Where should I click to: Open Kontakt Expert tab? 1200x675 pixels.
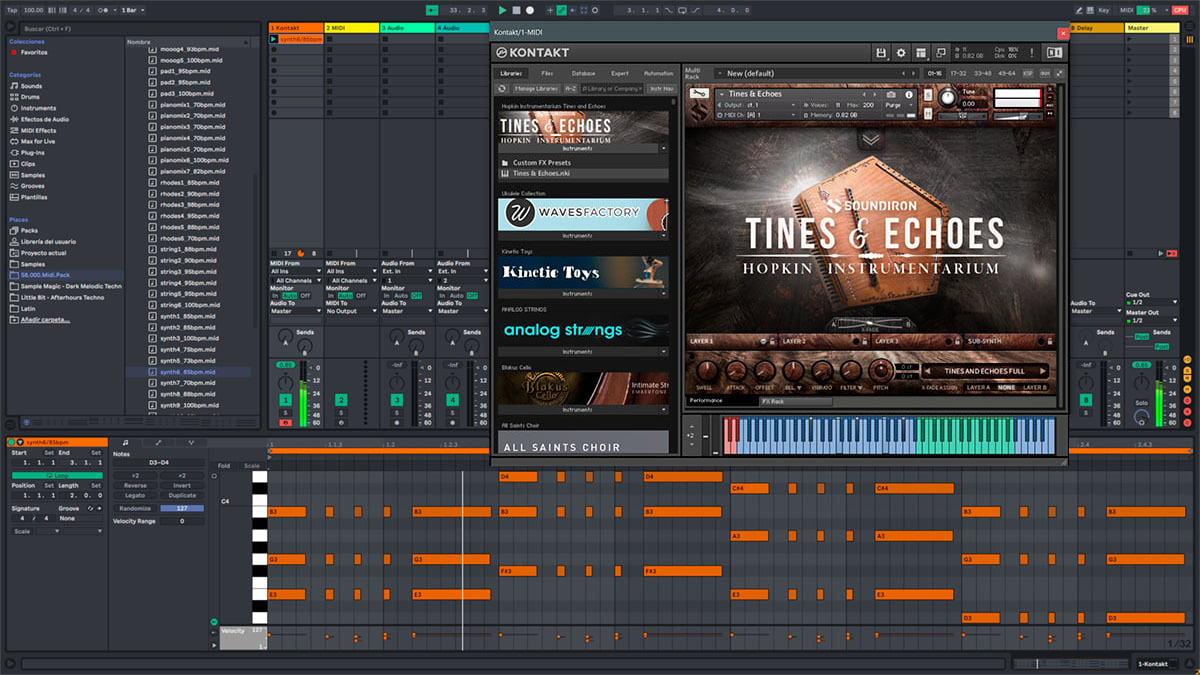(620, 73)
